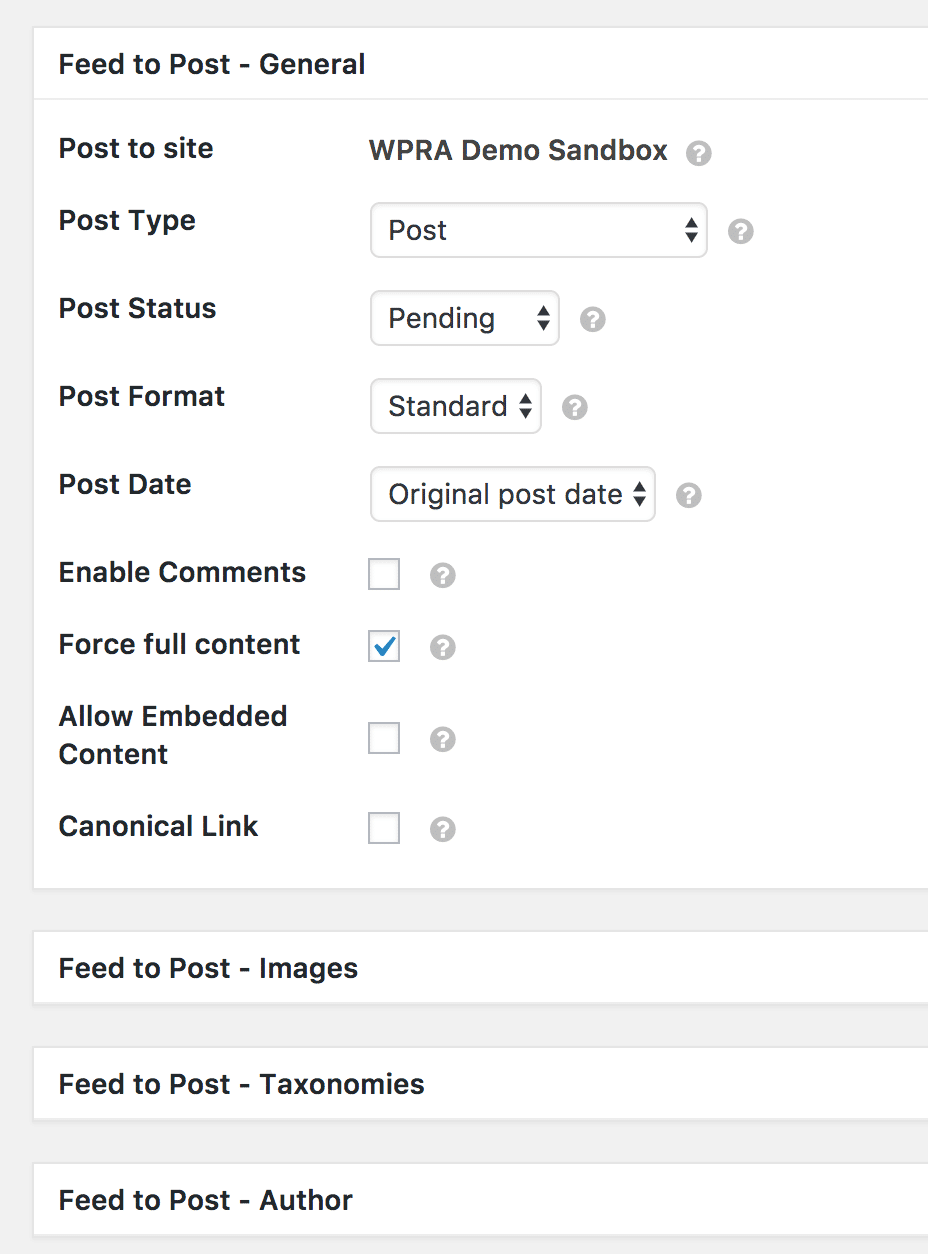Select a different Post Date option
Screen dimensions: 928x1254
[x=512, y=494]
